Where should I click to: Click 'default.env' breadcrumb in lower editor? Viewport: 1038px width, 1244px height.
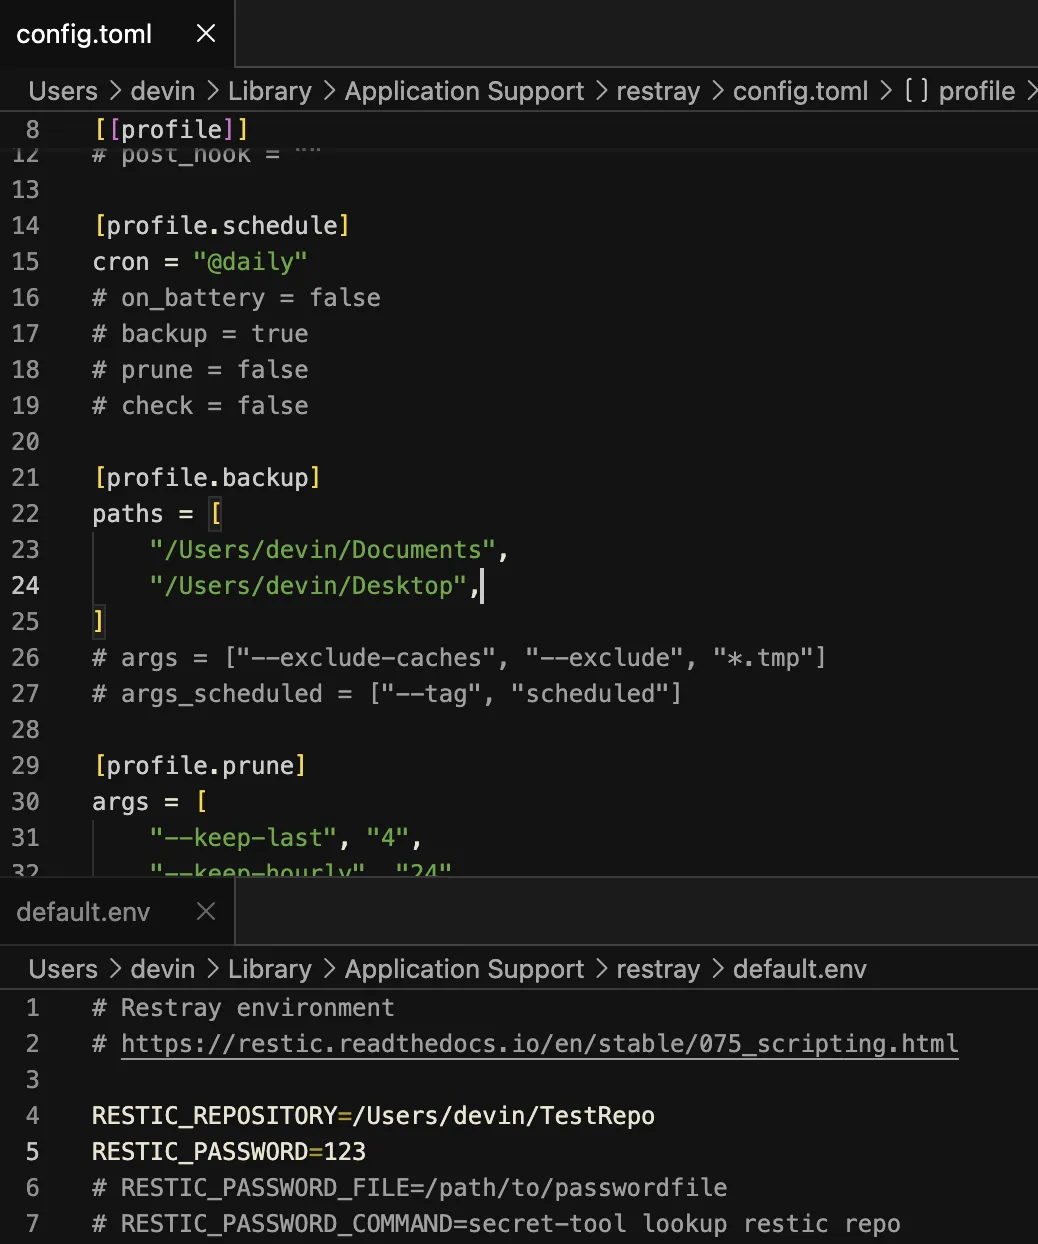tap(800, 969)
